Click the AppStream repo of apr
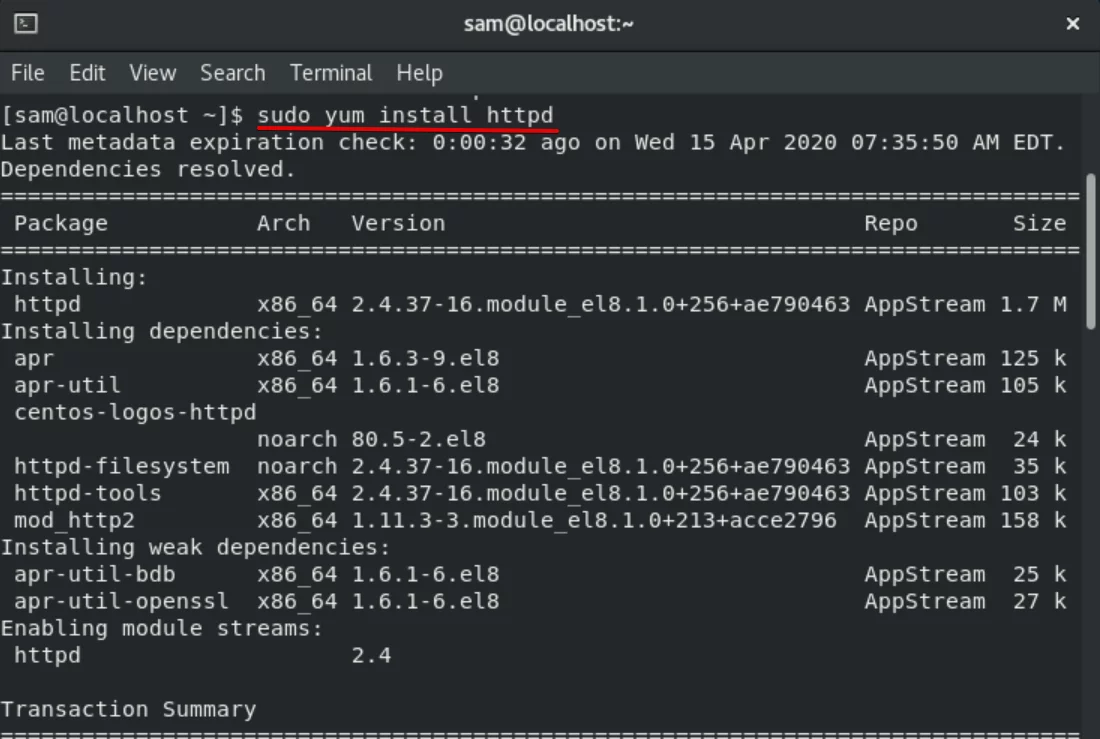 pyautogui.click(x=925, y=359)
